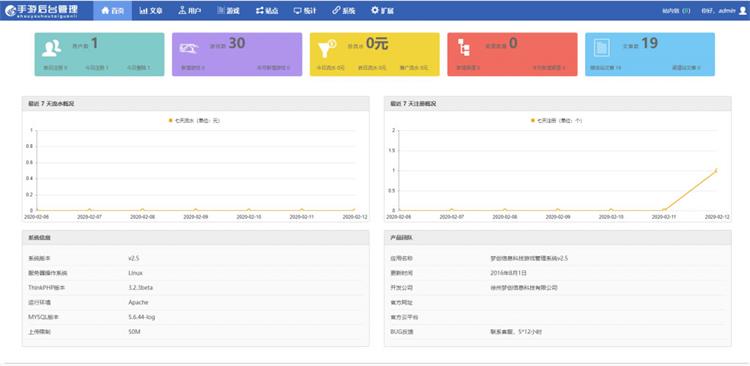Viewport: 750px width, 366px height.
Task: Click the 手游后台管理 logo
Action: (41, 10)
